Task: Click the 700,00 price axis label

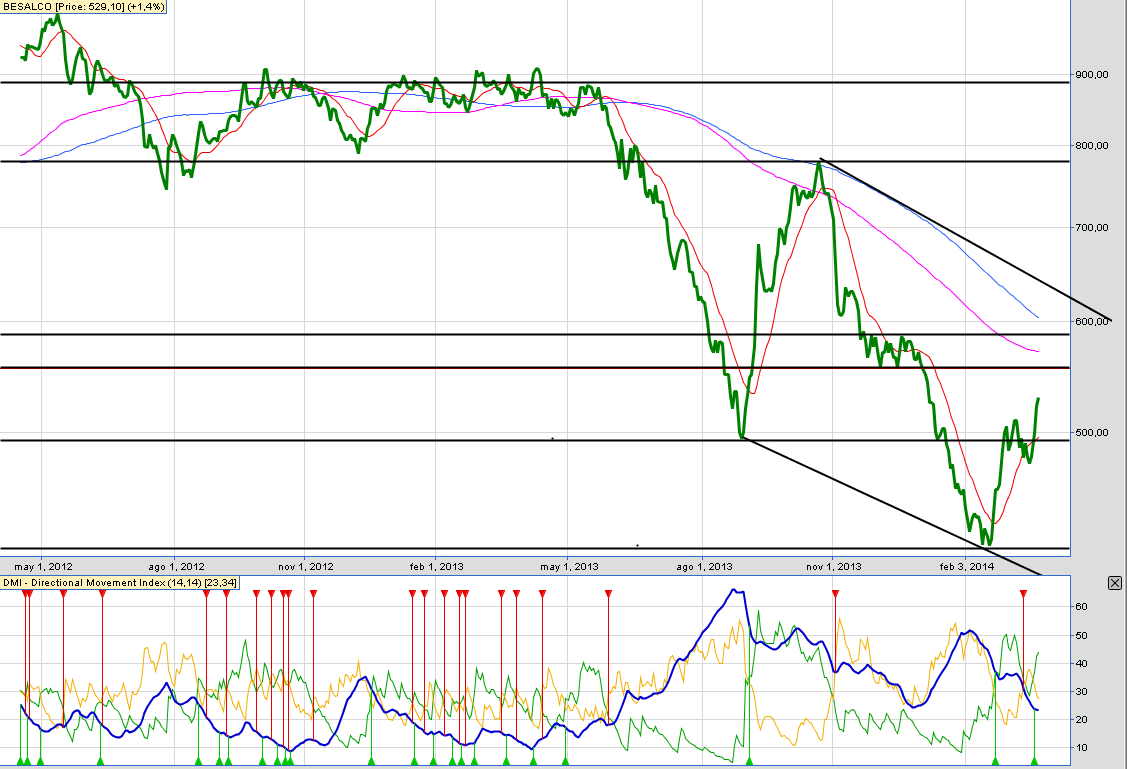Action: (1092, 227)
